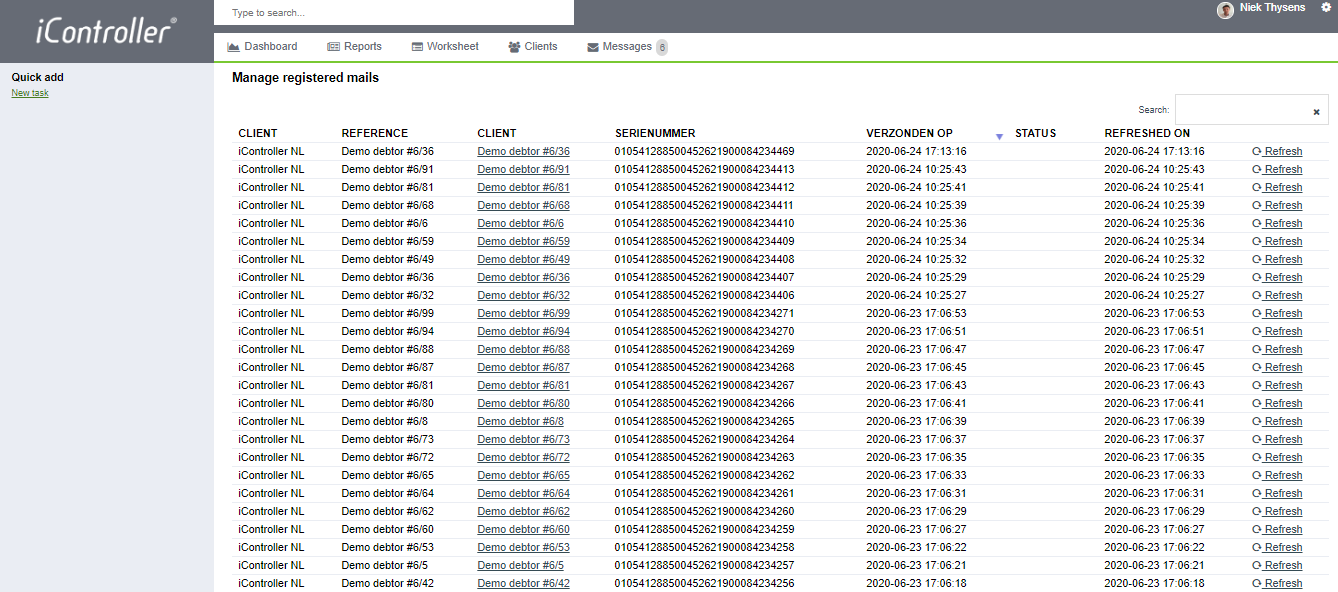Click the Messages envelope icon
This screenshot has height=592, width=1338.
coord(593,47)
